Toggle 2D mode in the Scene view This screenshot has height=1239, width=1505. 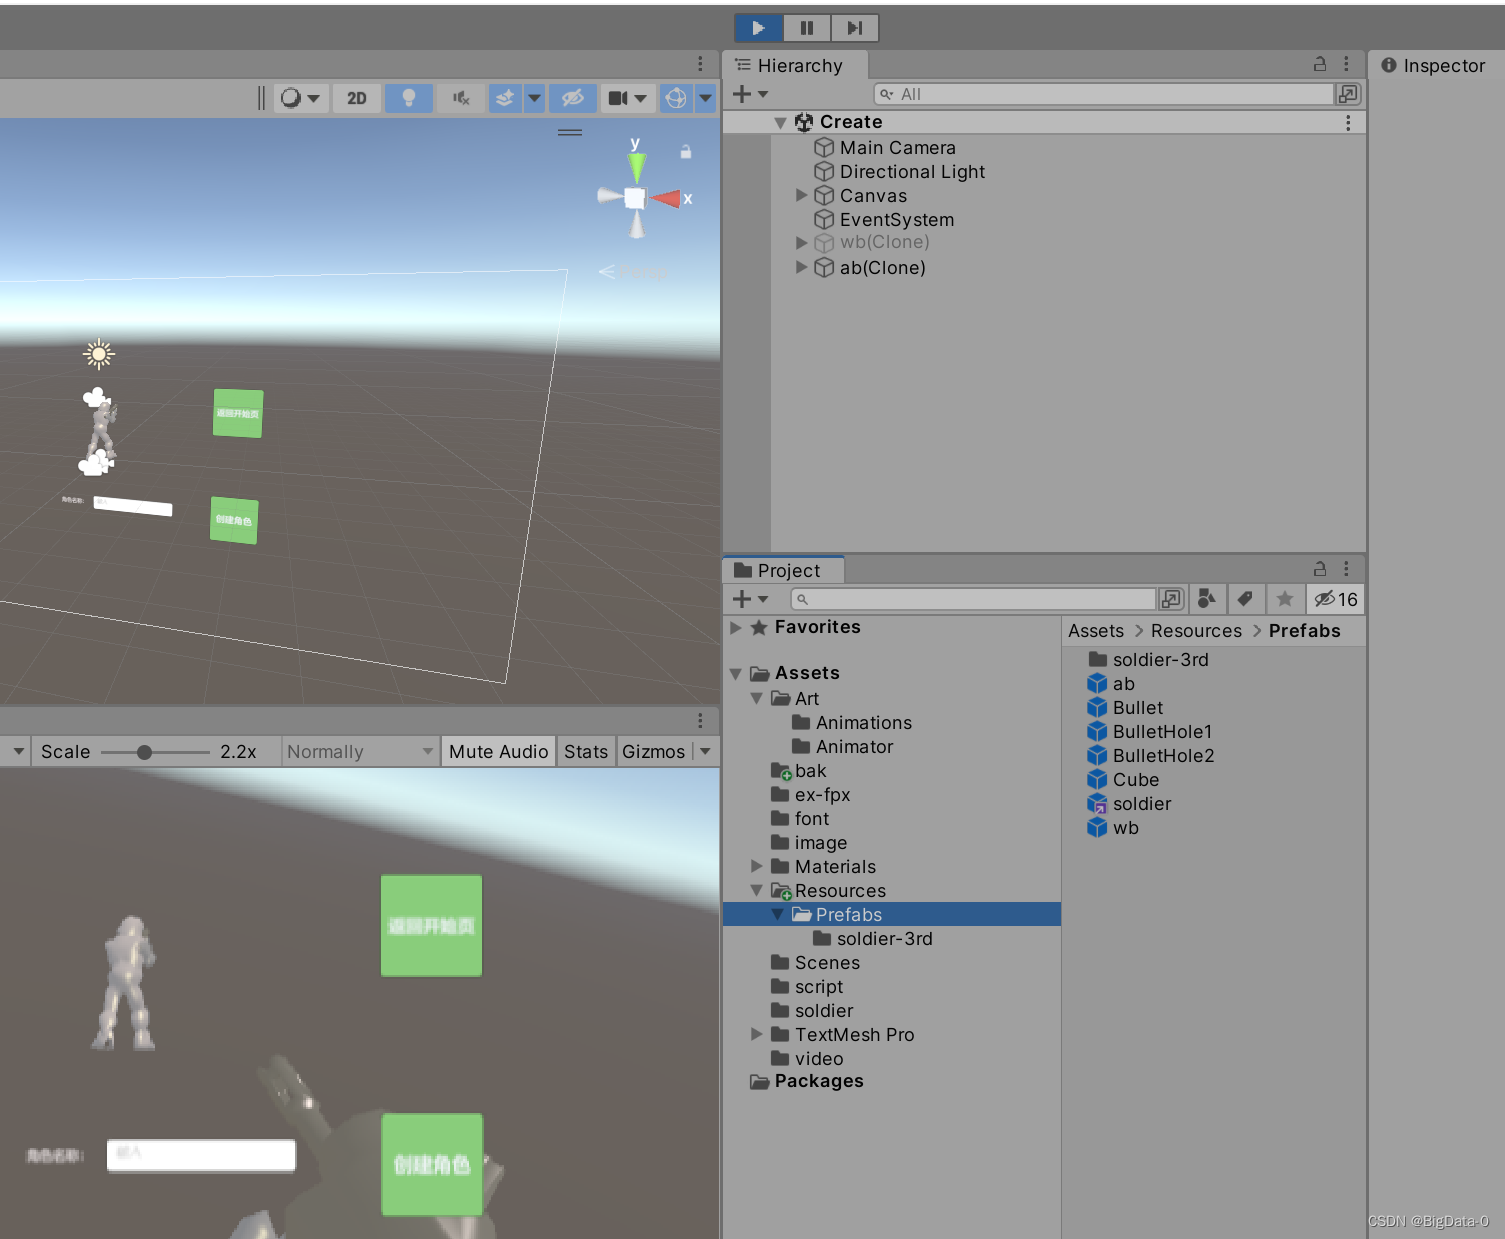pyautogui.click(x=356, y=97)
